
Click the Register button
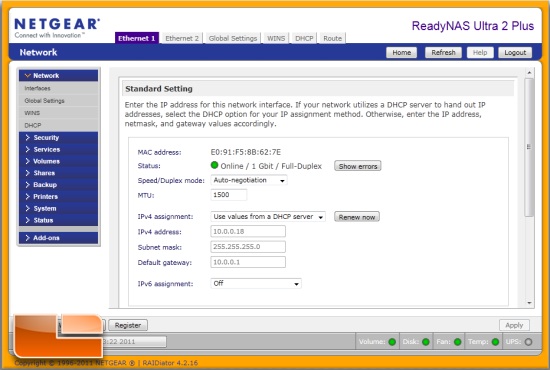(x=128, y=325)
